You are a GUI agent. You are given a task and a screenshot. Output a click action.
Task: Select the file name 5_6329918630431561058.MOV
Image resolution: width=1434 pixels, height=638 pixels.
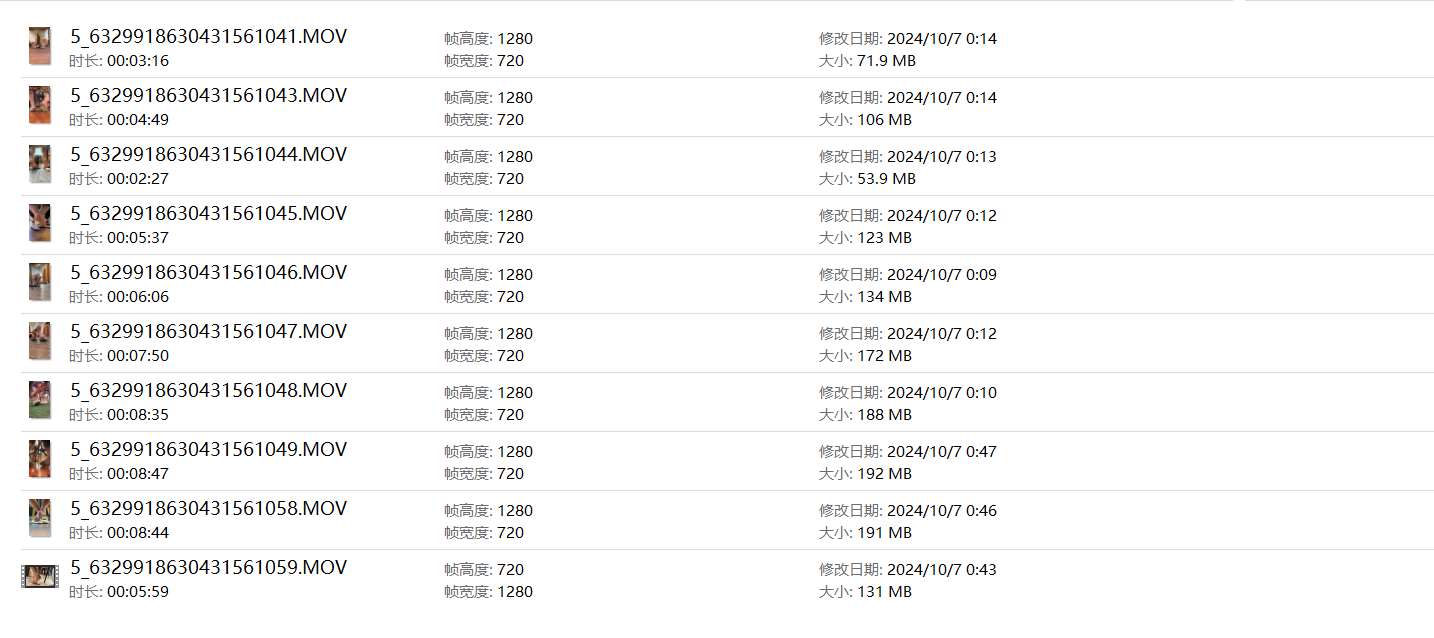click(x=208, y=509)
